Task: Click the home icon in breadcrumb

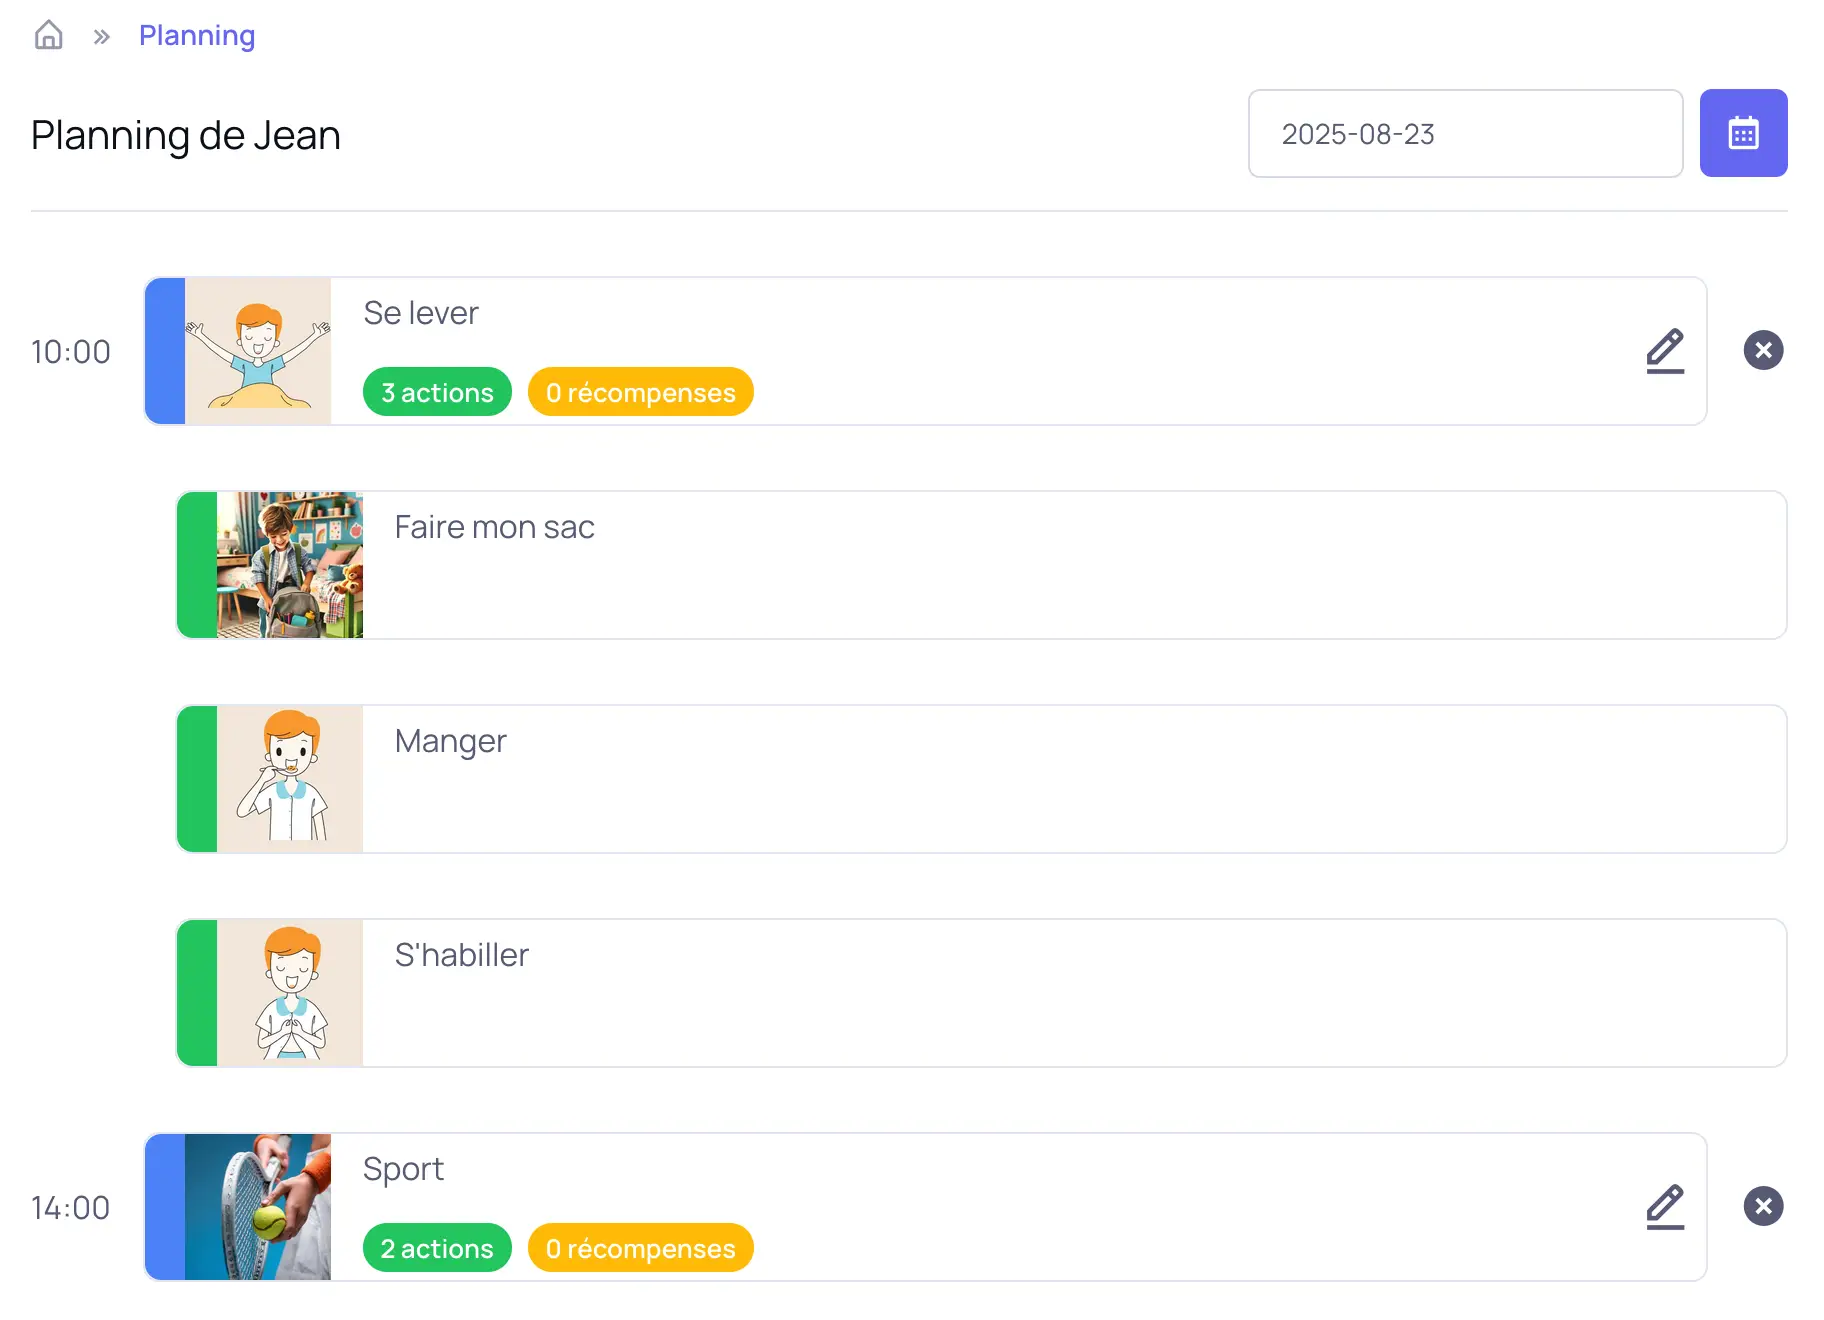Action: (48, 36)
